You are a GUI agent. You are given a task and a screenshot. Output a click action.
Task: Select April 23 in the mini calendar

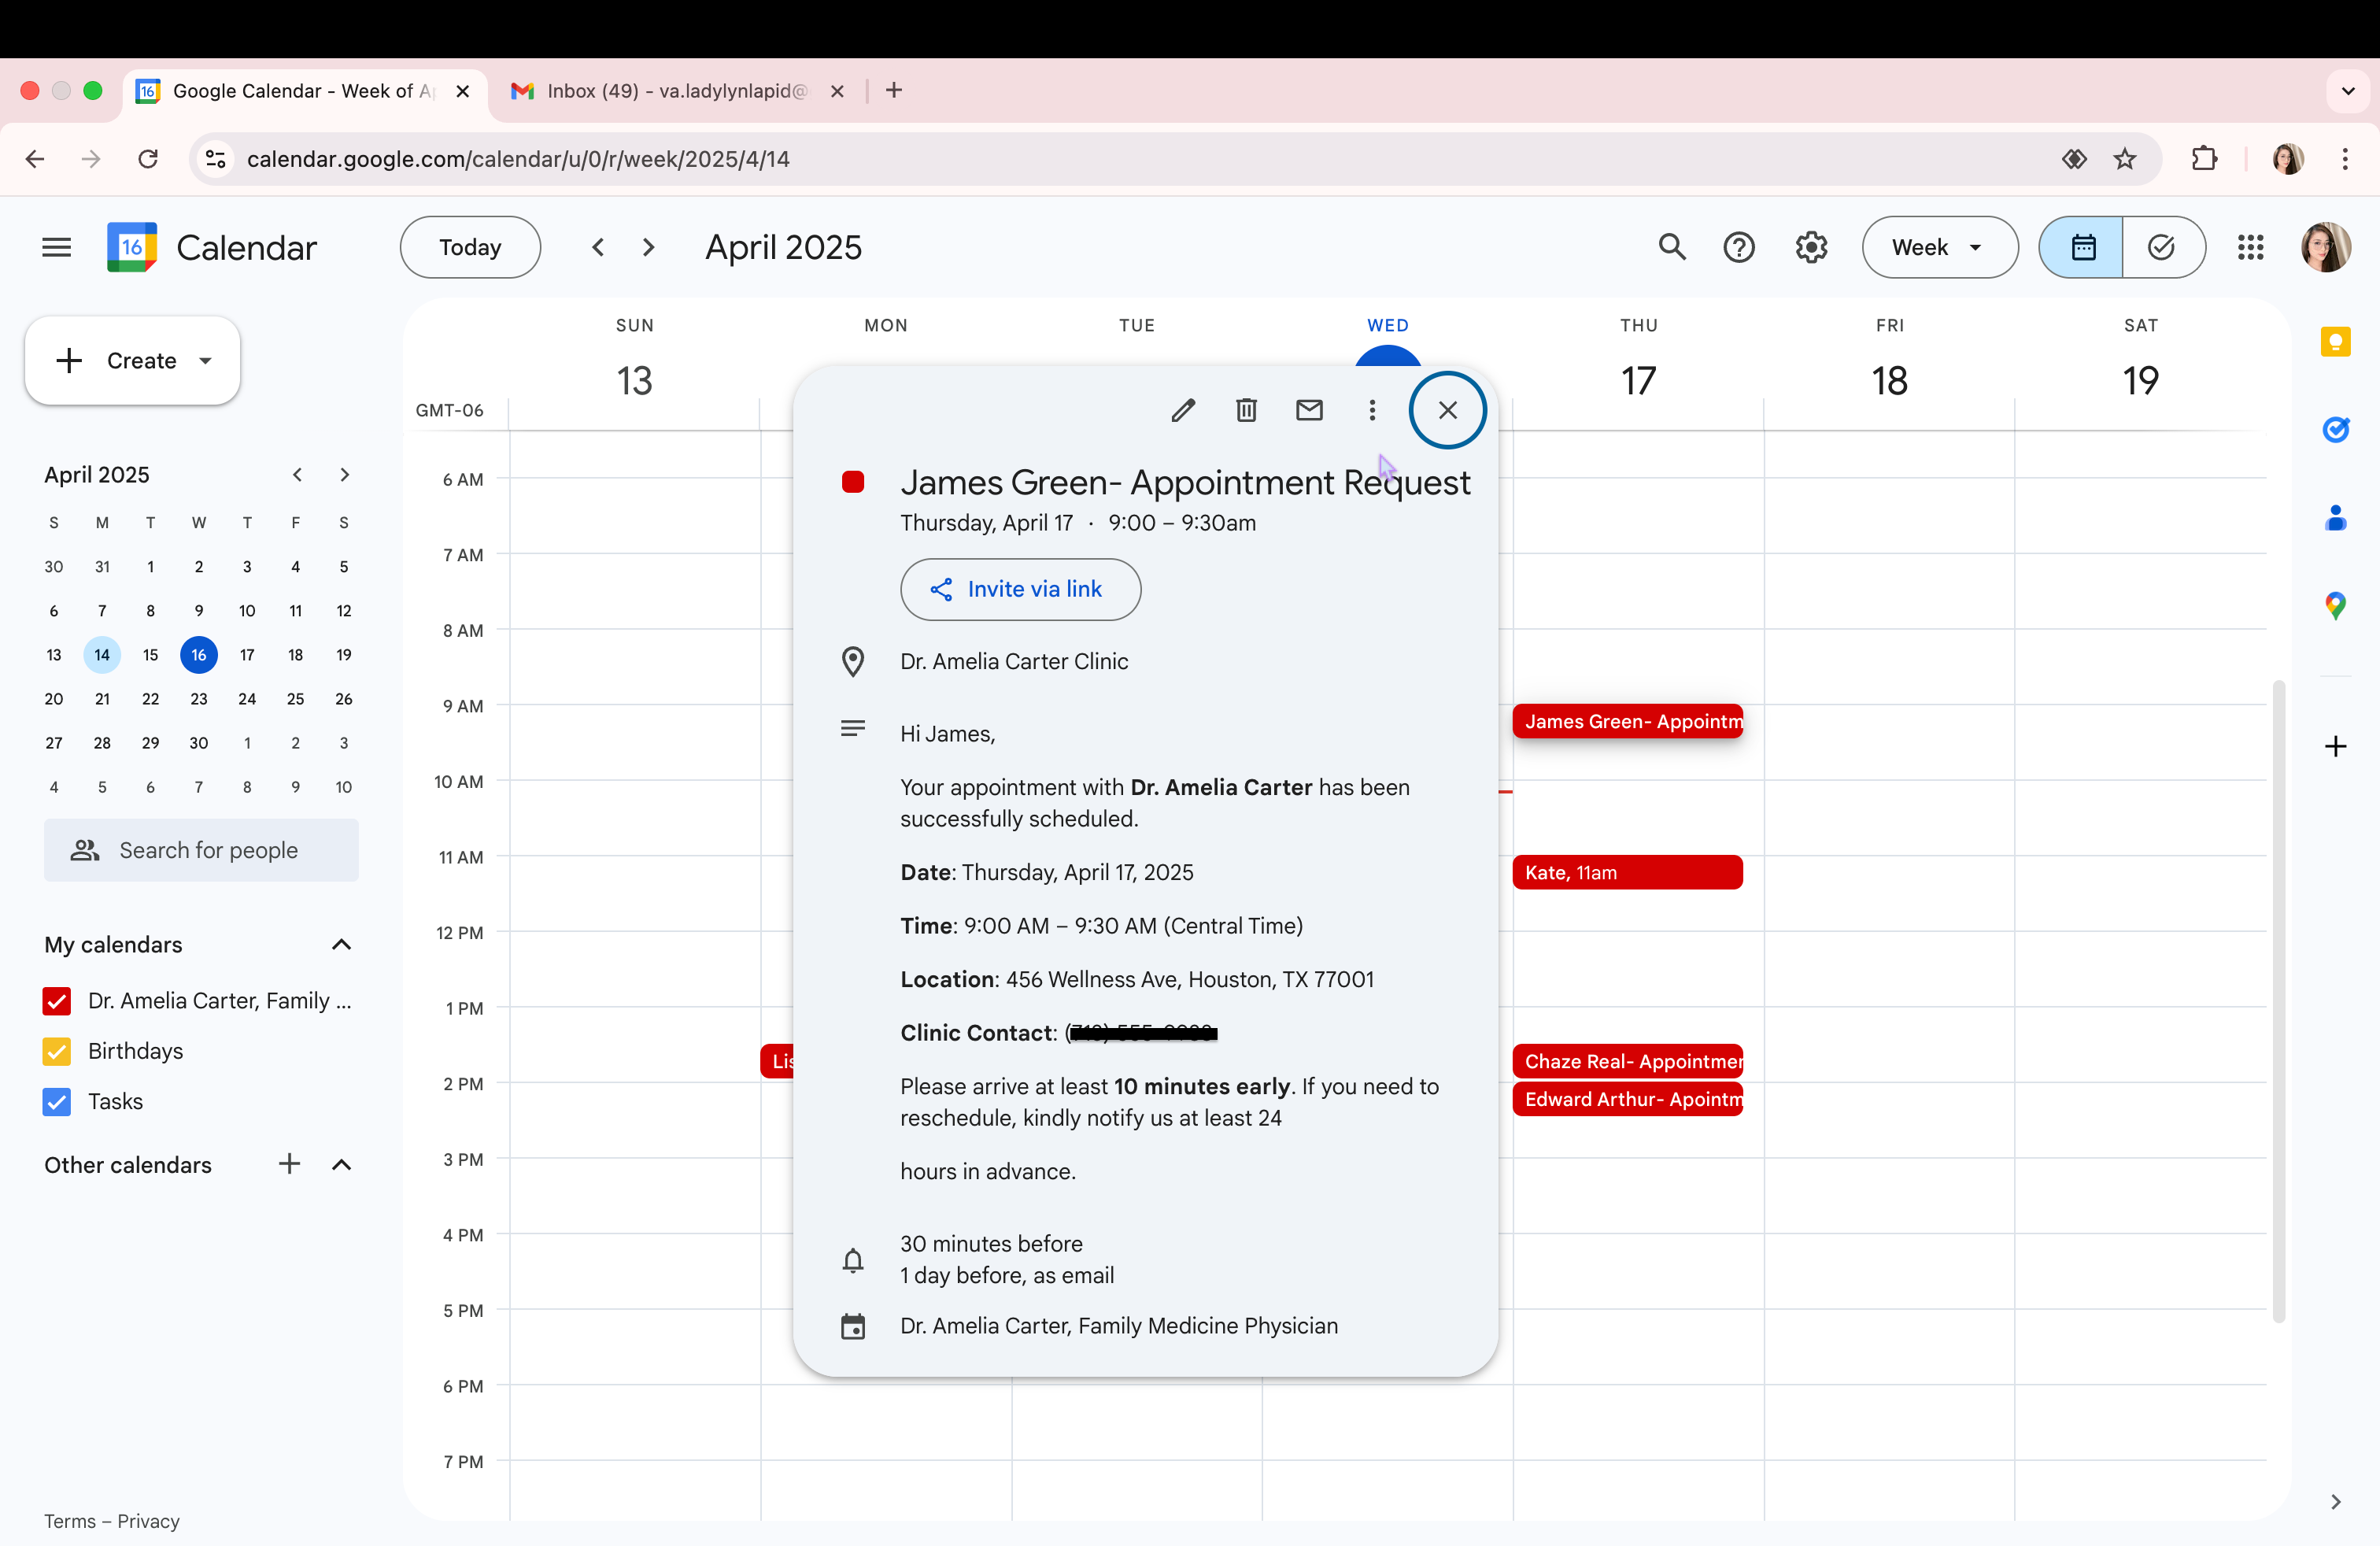point(199,699)
